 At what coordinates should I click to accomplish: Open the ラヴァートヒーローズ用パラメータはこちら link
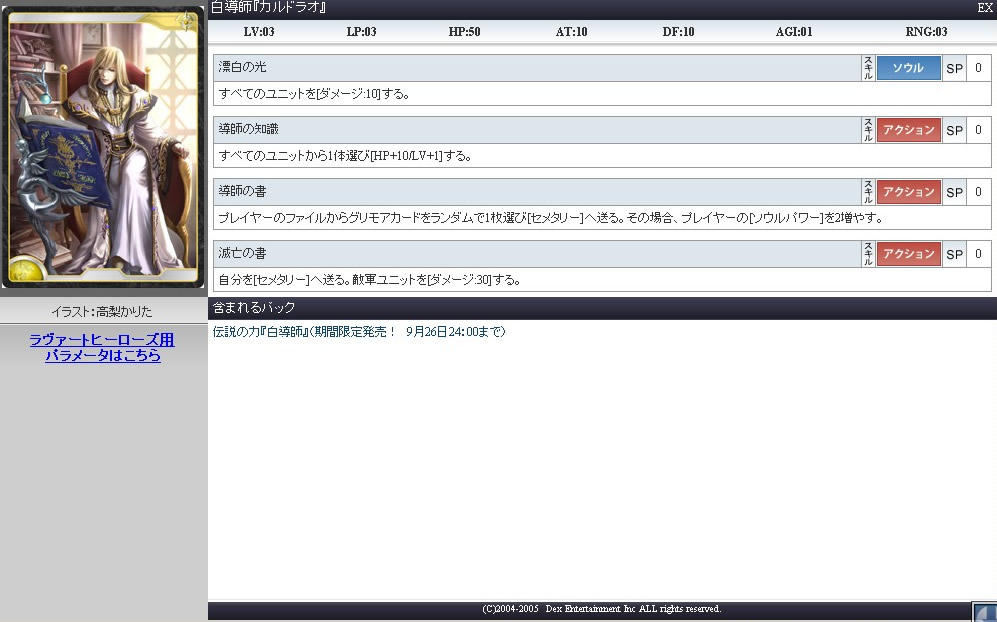tap(102, 348)
